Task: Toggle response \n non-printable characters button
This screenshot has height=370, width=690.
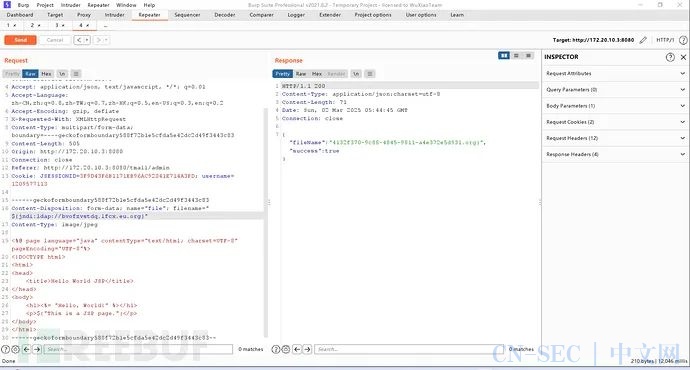Action: [x=356, y=74]
